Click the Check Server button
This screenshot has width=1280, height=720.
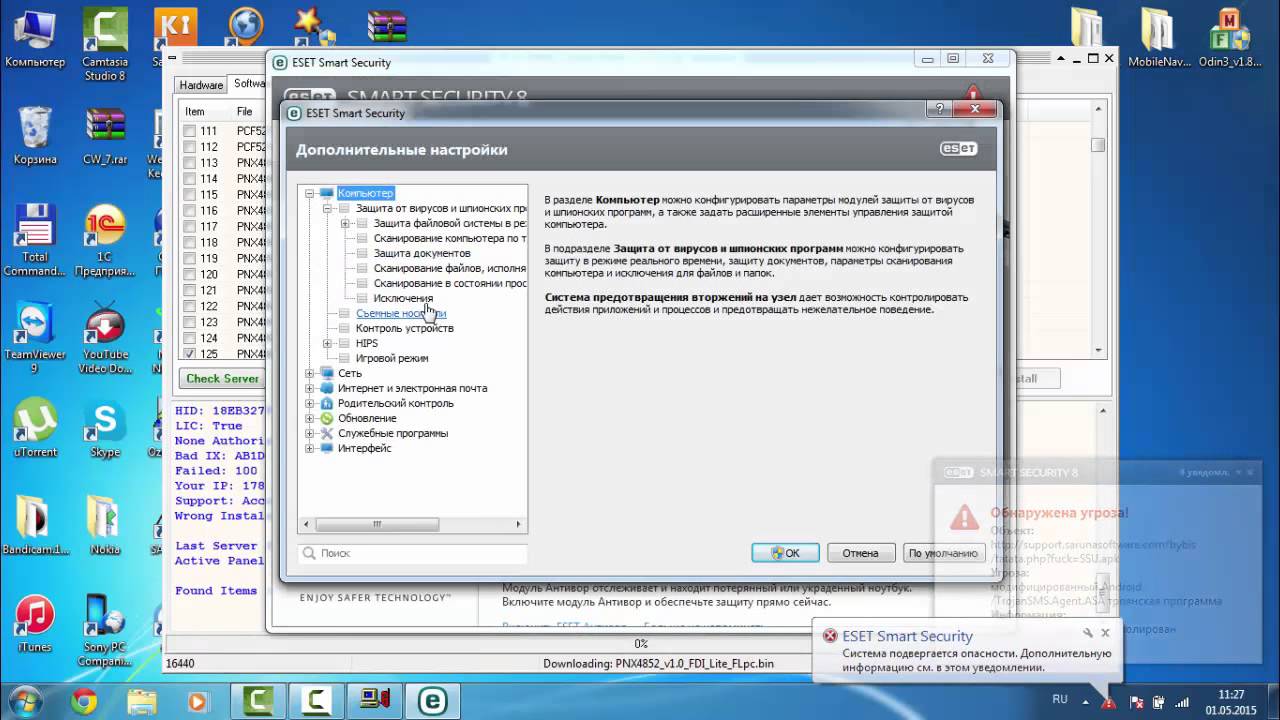[223, 378]
